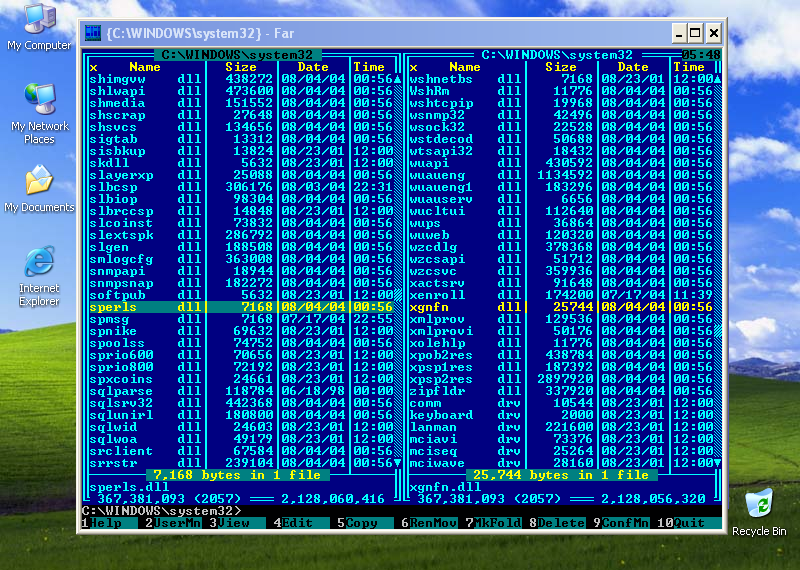Click left panel scrollbar up arrow
Image resolution: width=800 pixels, height=570 pixels.
point(397,79)
